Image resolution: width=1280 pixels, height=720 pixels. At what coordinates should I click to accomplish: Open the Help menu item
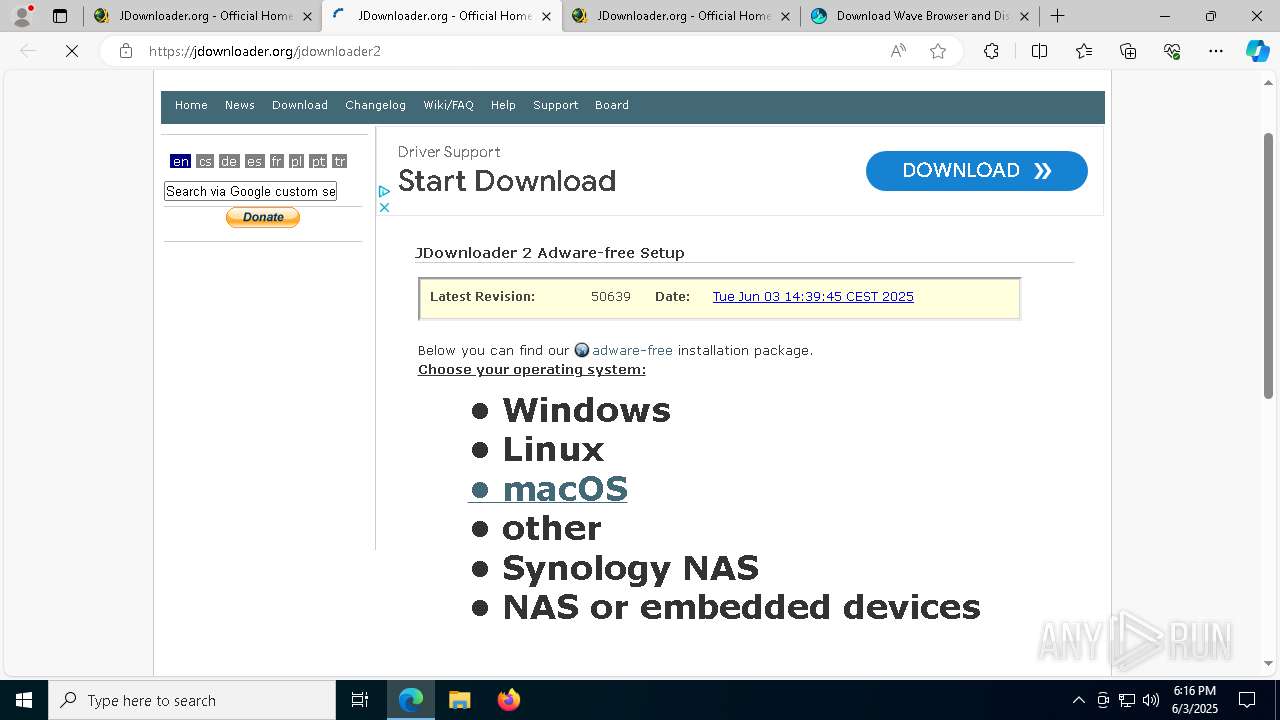click(x=503, y=105)
